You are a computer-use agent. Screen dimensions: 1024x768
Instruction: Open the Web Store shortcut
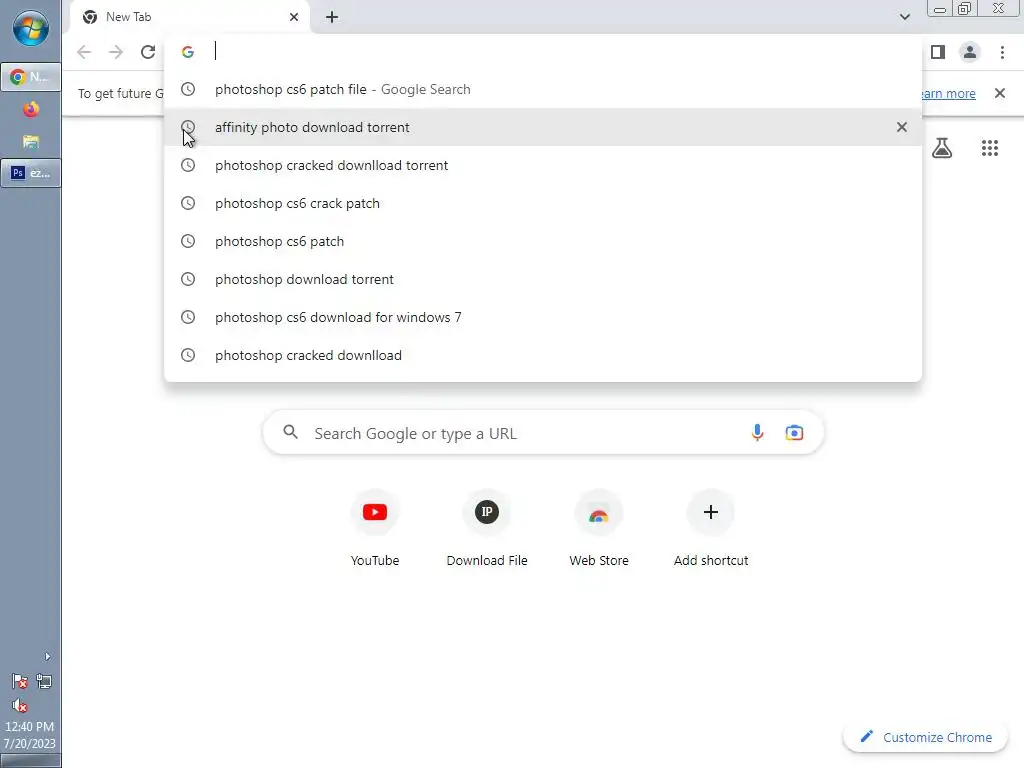[599, 528]
